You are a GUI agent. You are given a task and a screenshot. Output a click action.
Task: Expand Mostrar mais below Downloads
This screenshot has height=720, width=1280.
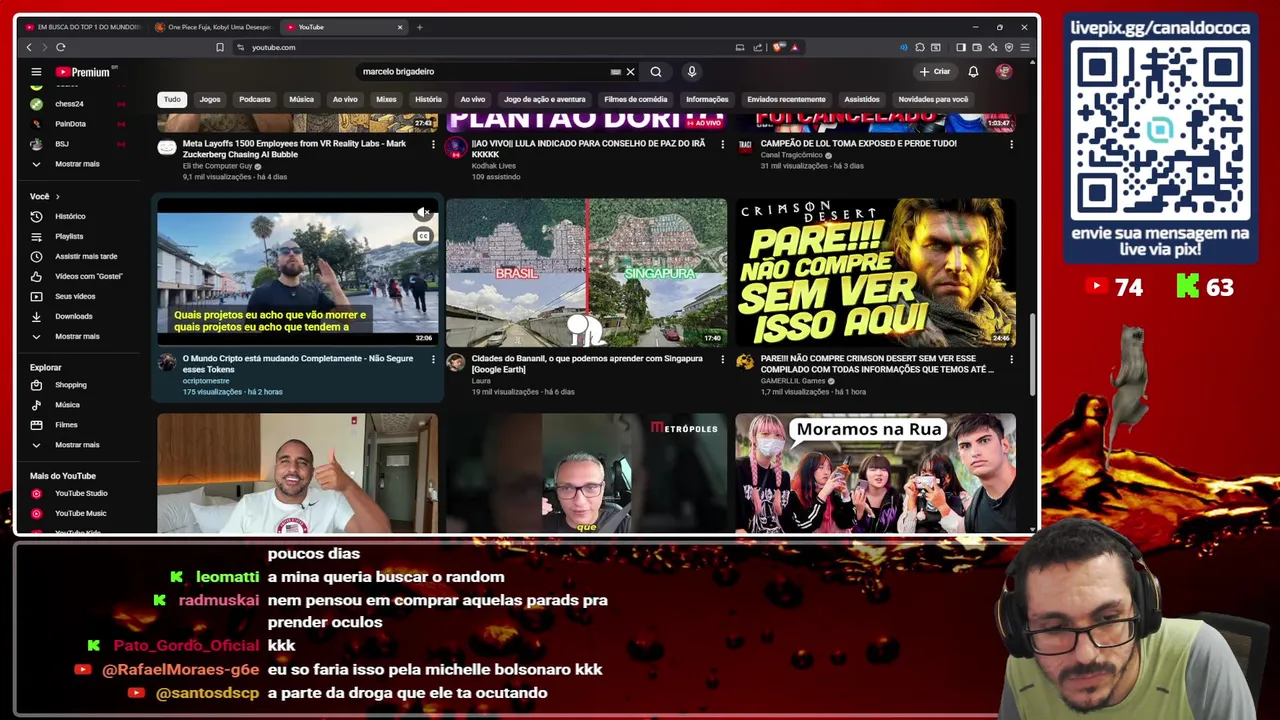[78, 336]
